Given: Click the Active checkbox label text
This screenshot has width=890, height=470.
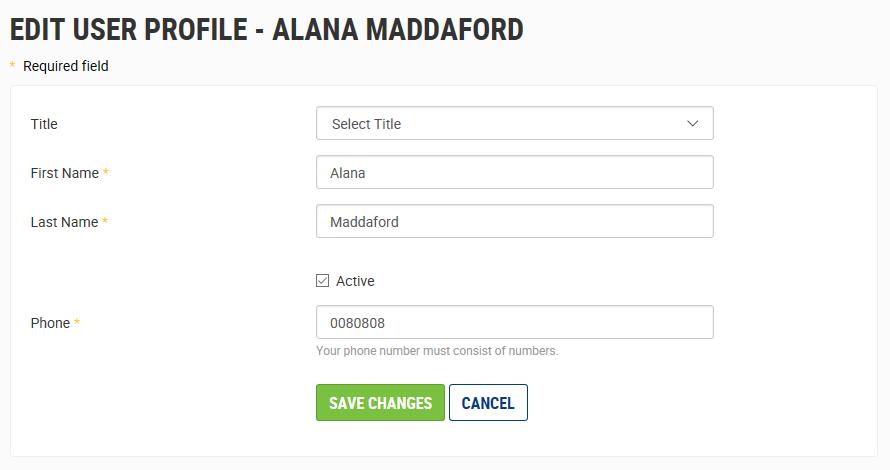Looking at the screenshot, I should 355,281.
